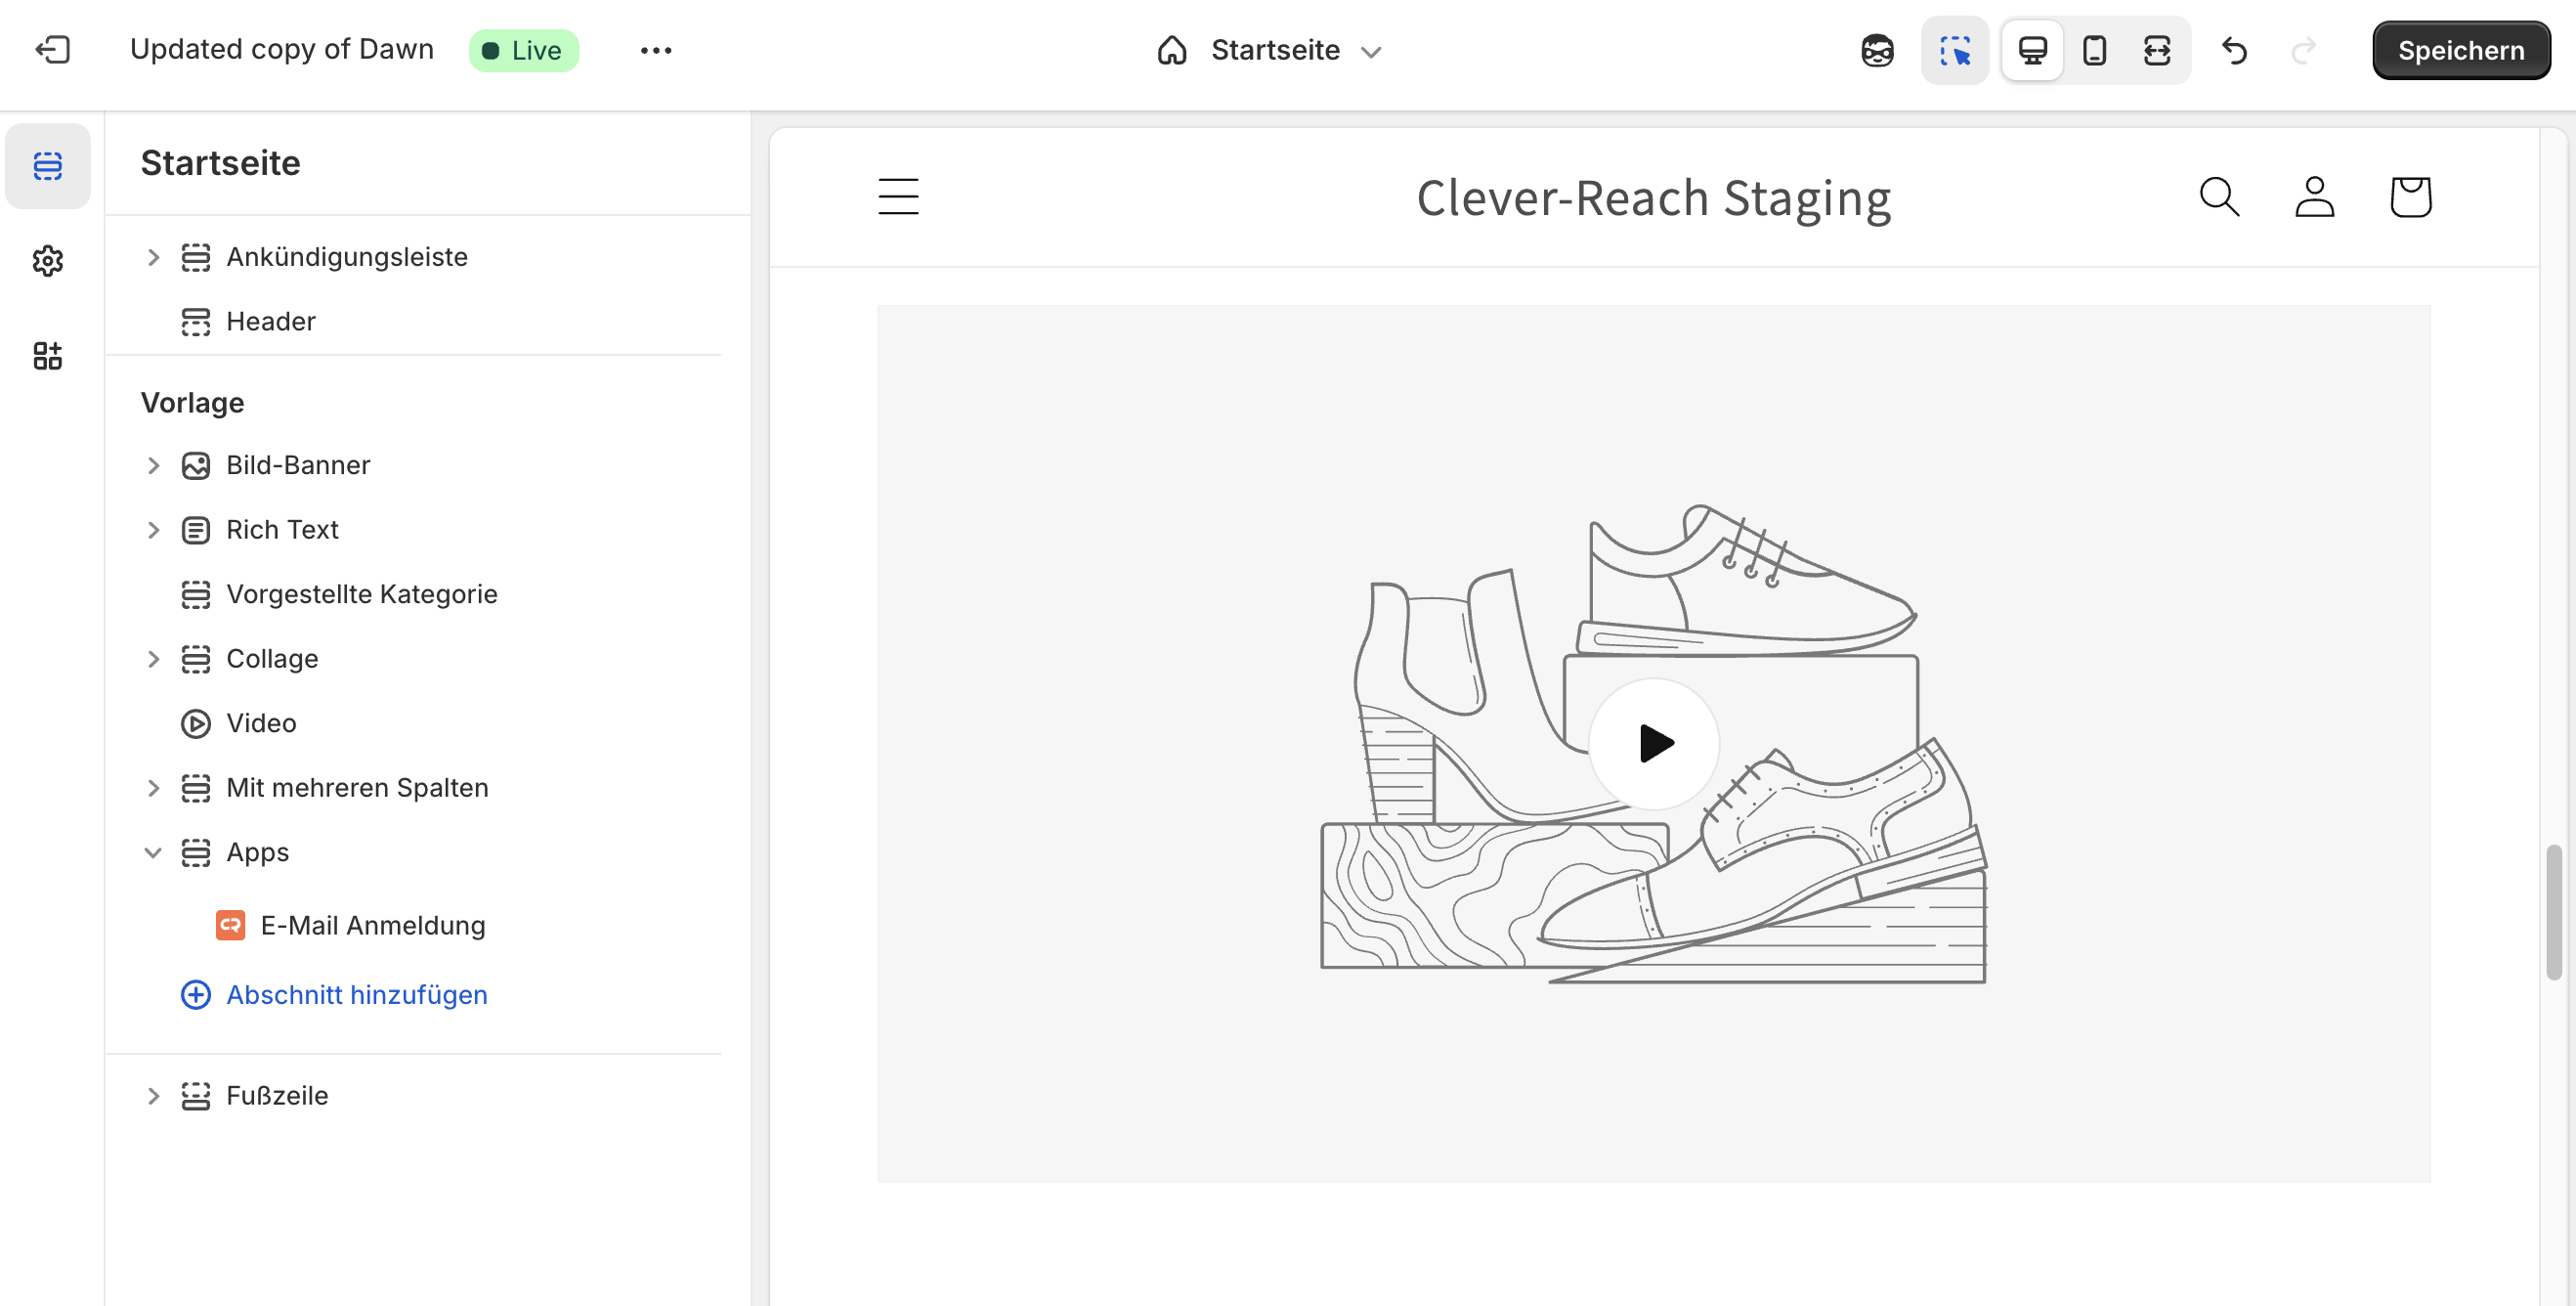Click the undo arrow

2234,50
